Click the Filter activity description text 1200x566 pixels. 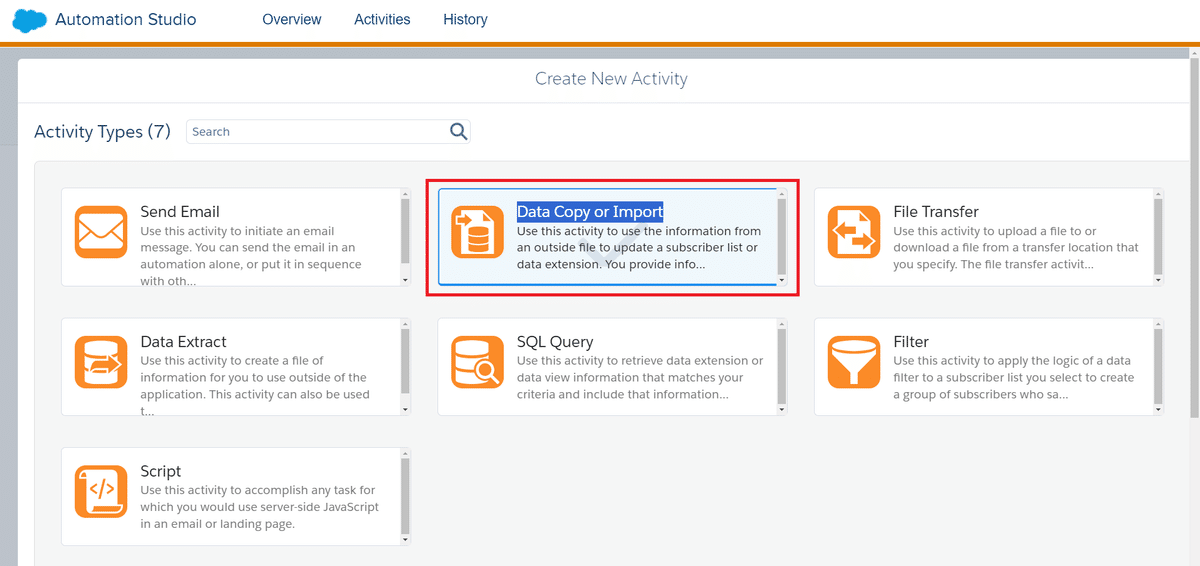[x=1014, y=377]
